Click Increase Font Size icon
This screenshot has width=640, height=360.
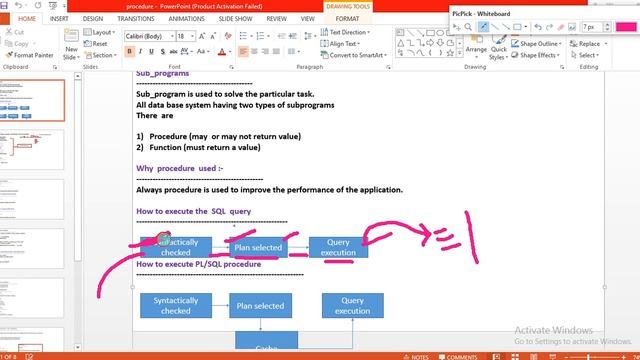tap(202, 36)
